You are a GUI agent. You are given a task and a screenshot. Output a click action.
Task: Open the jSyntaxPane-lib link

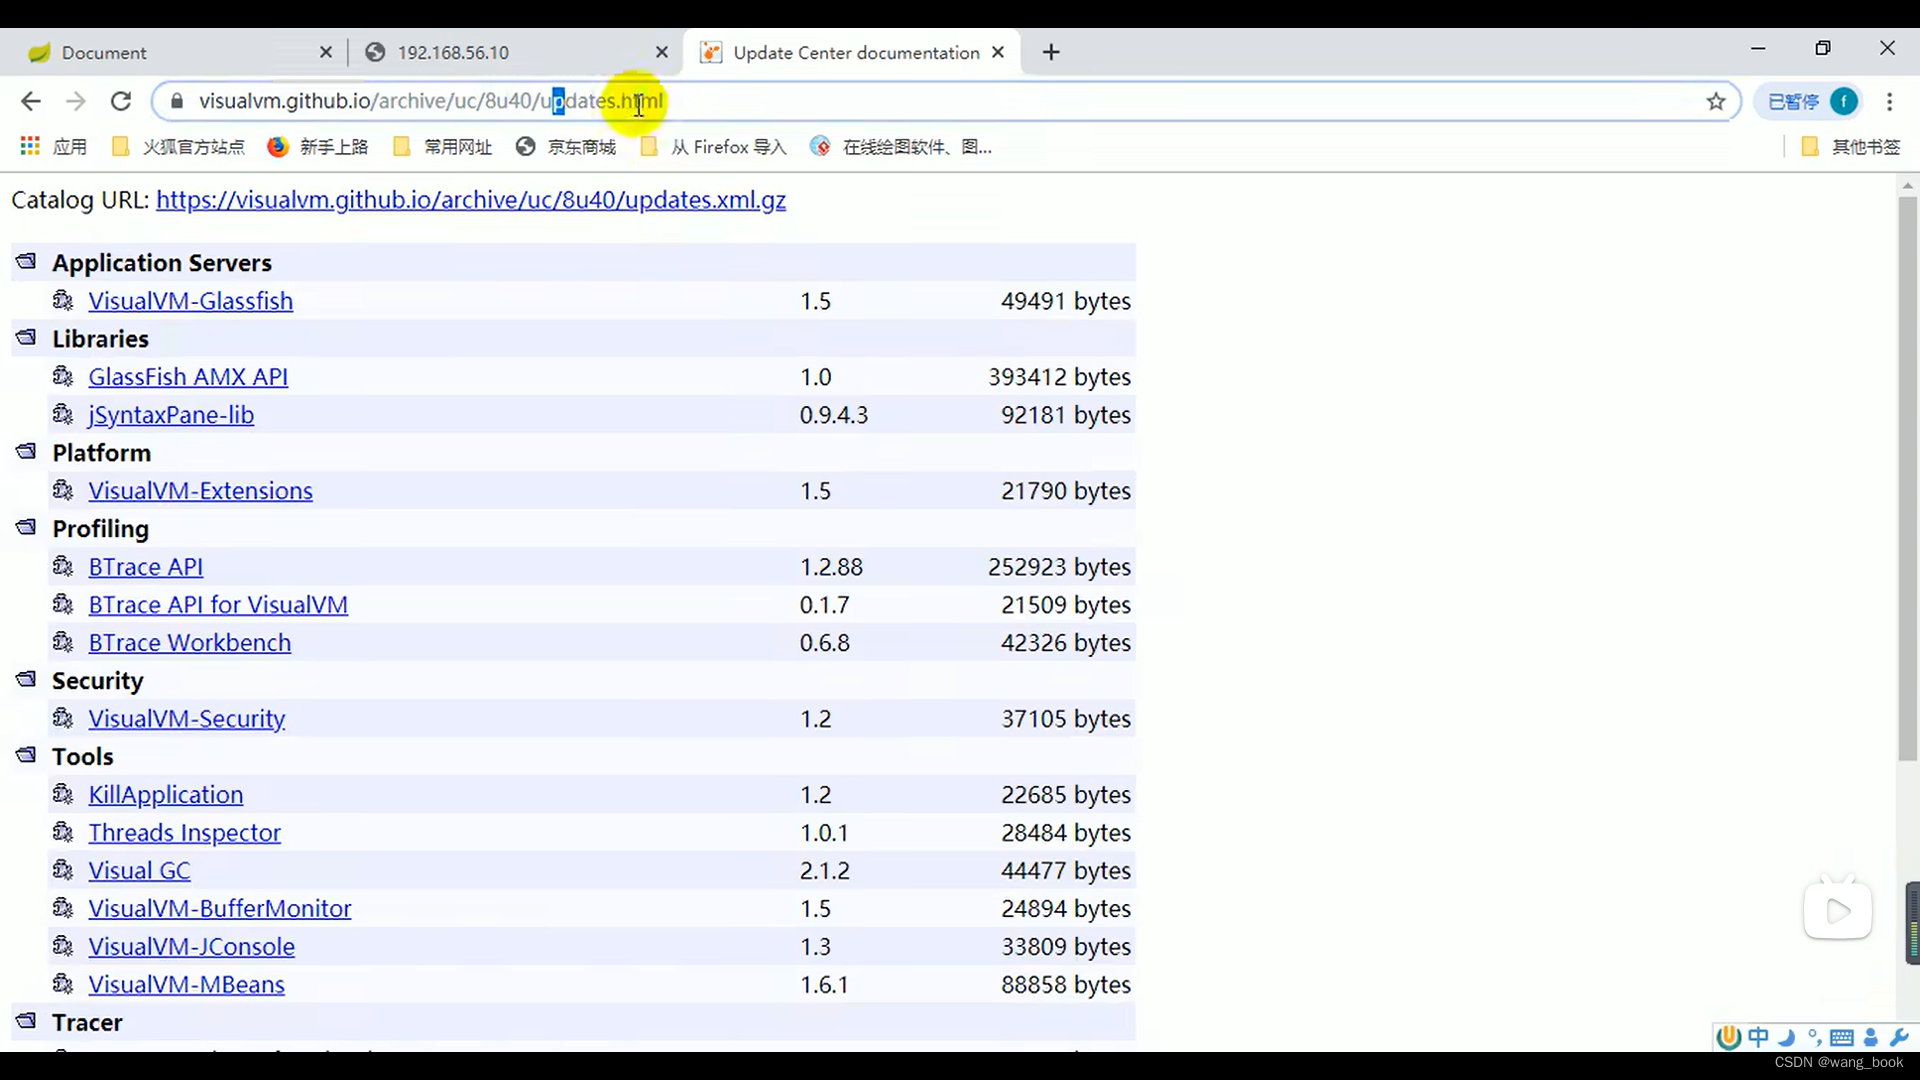171,415
